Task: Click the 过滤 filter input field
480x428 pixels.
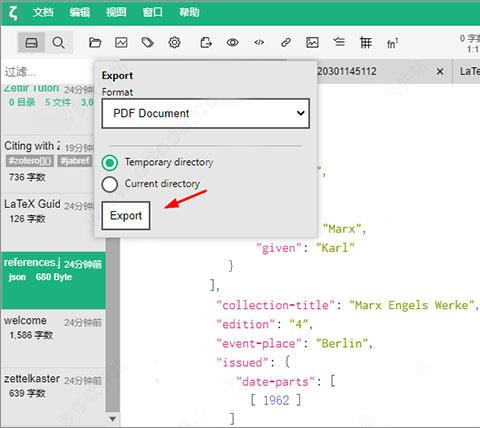Action: pyautogui.click(x=47, y=72)
